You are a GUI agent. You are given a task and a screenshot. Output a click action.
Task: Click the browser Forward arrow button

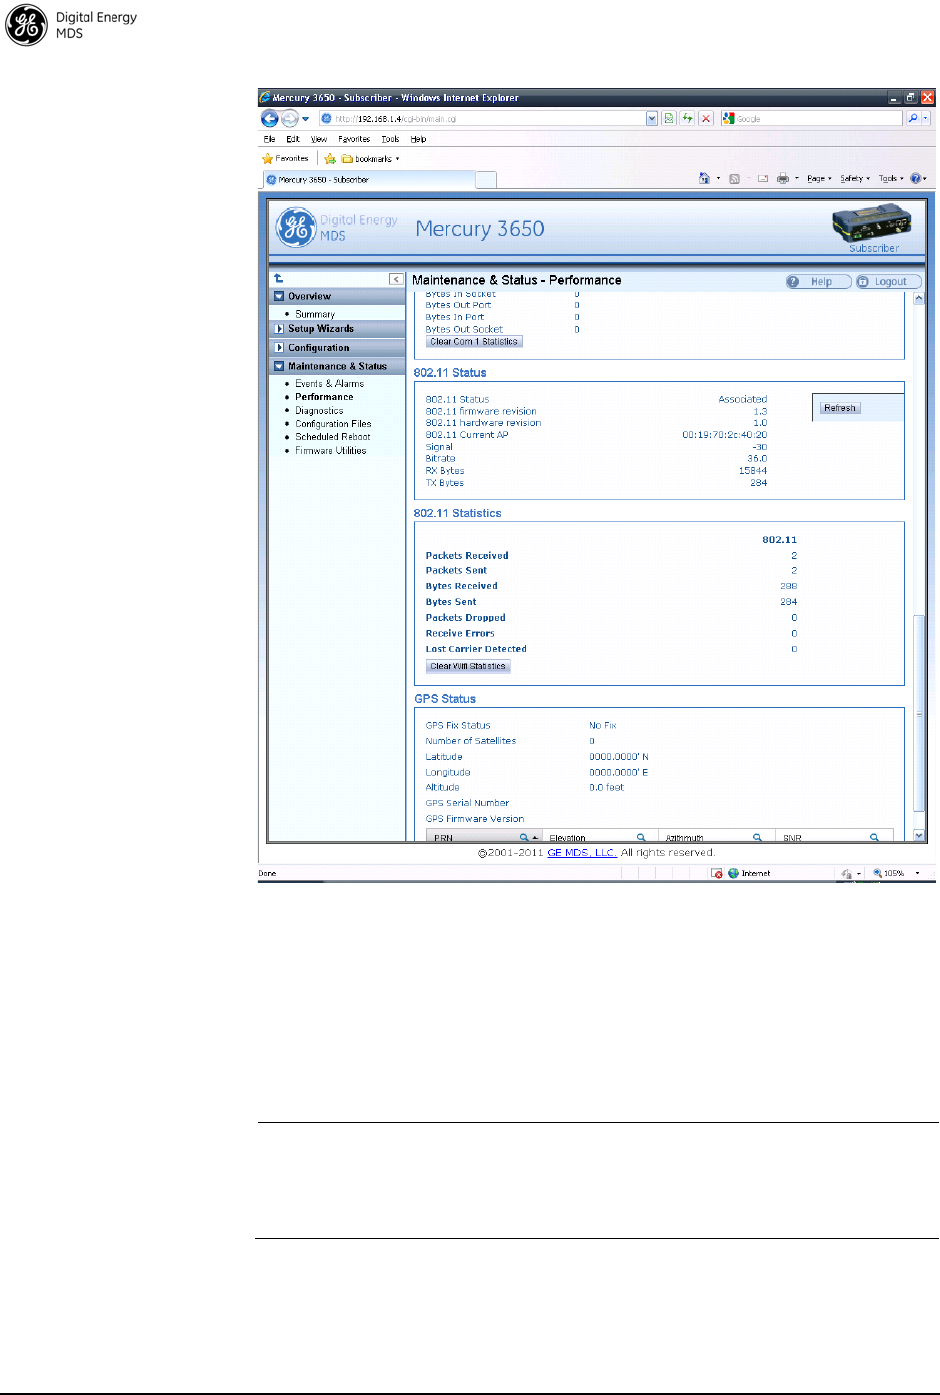pos(290,118)
